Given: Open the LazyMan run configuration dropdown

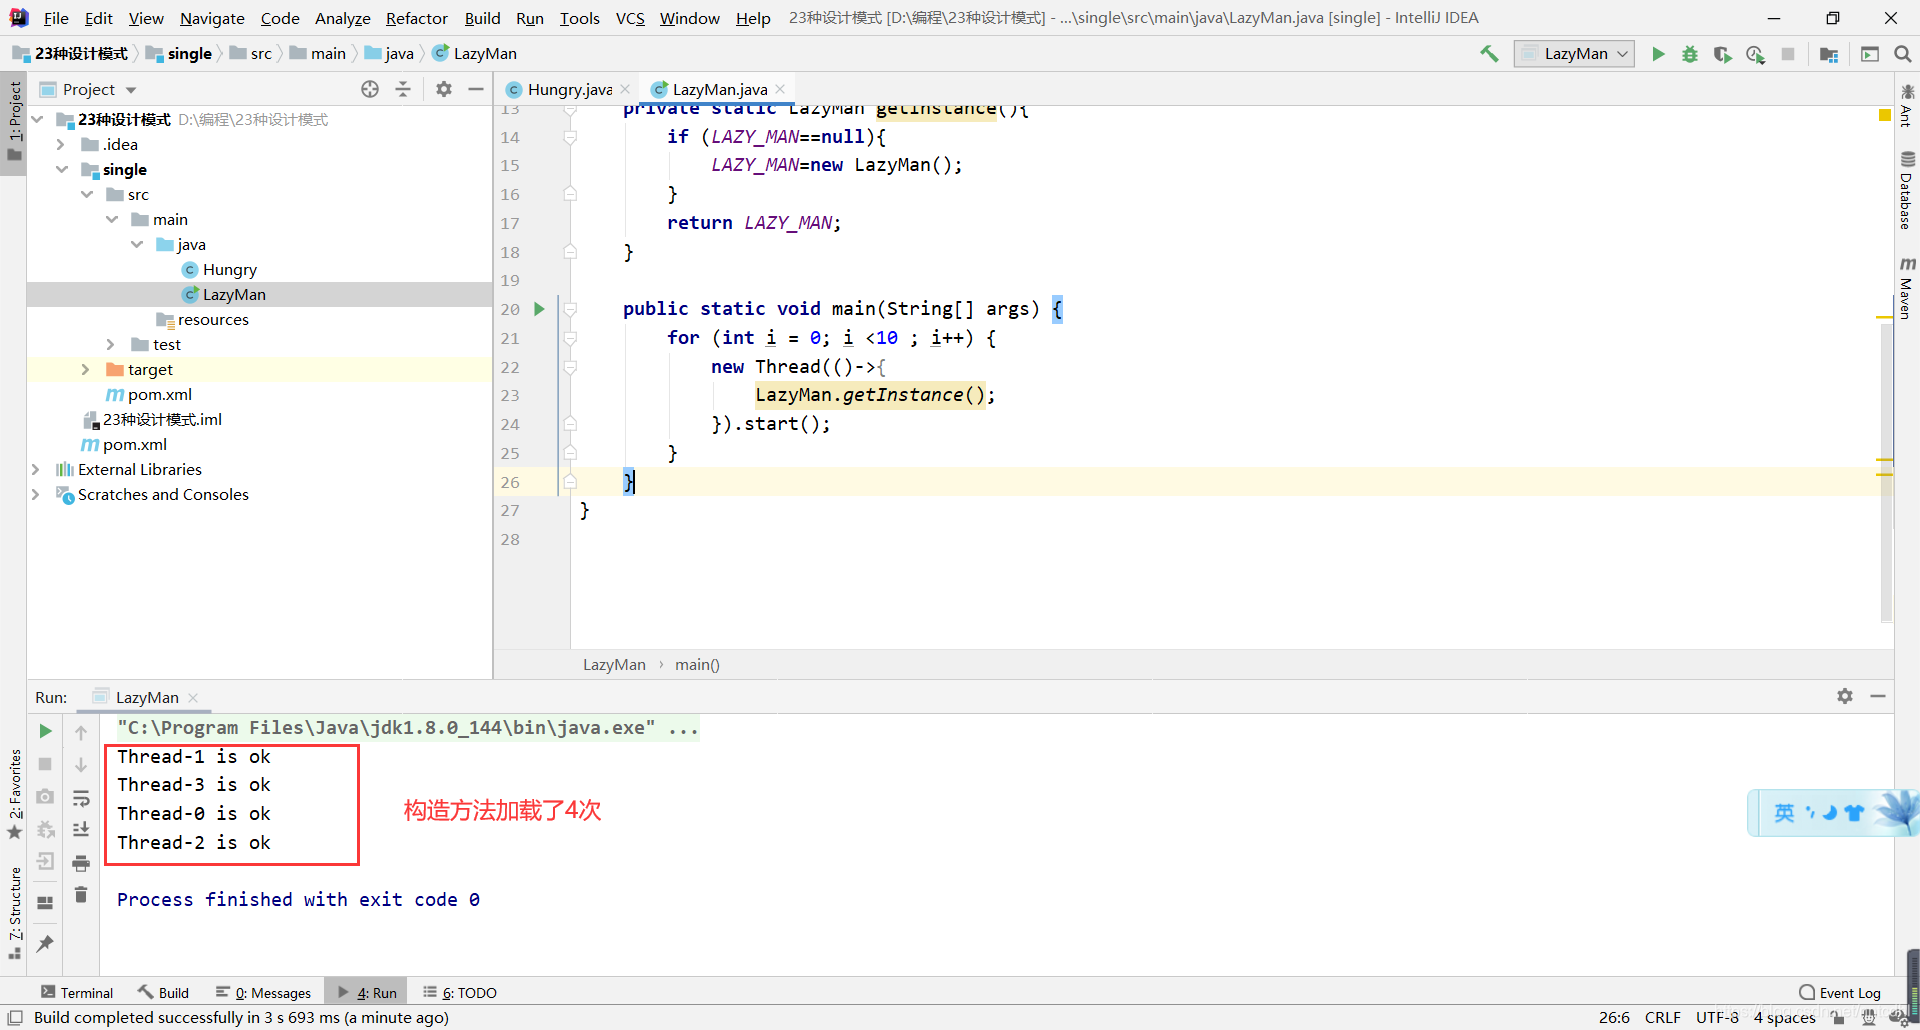Looking at the screenshot, I should coord(1574,54).
